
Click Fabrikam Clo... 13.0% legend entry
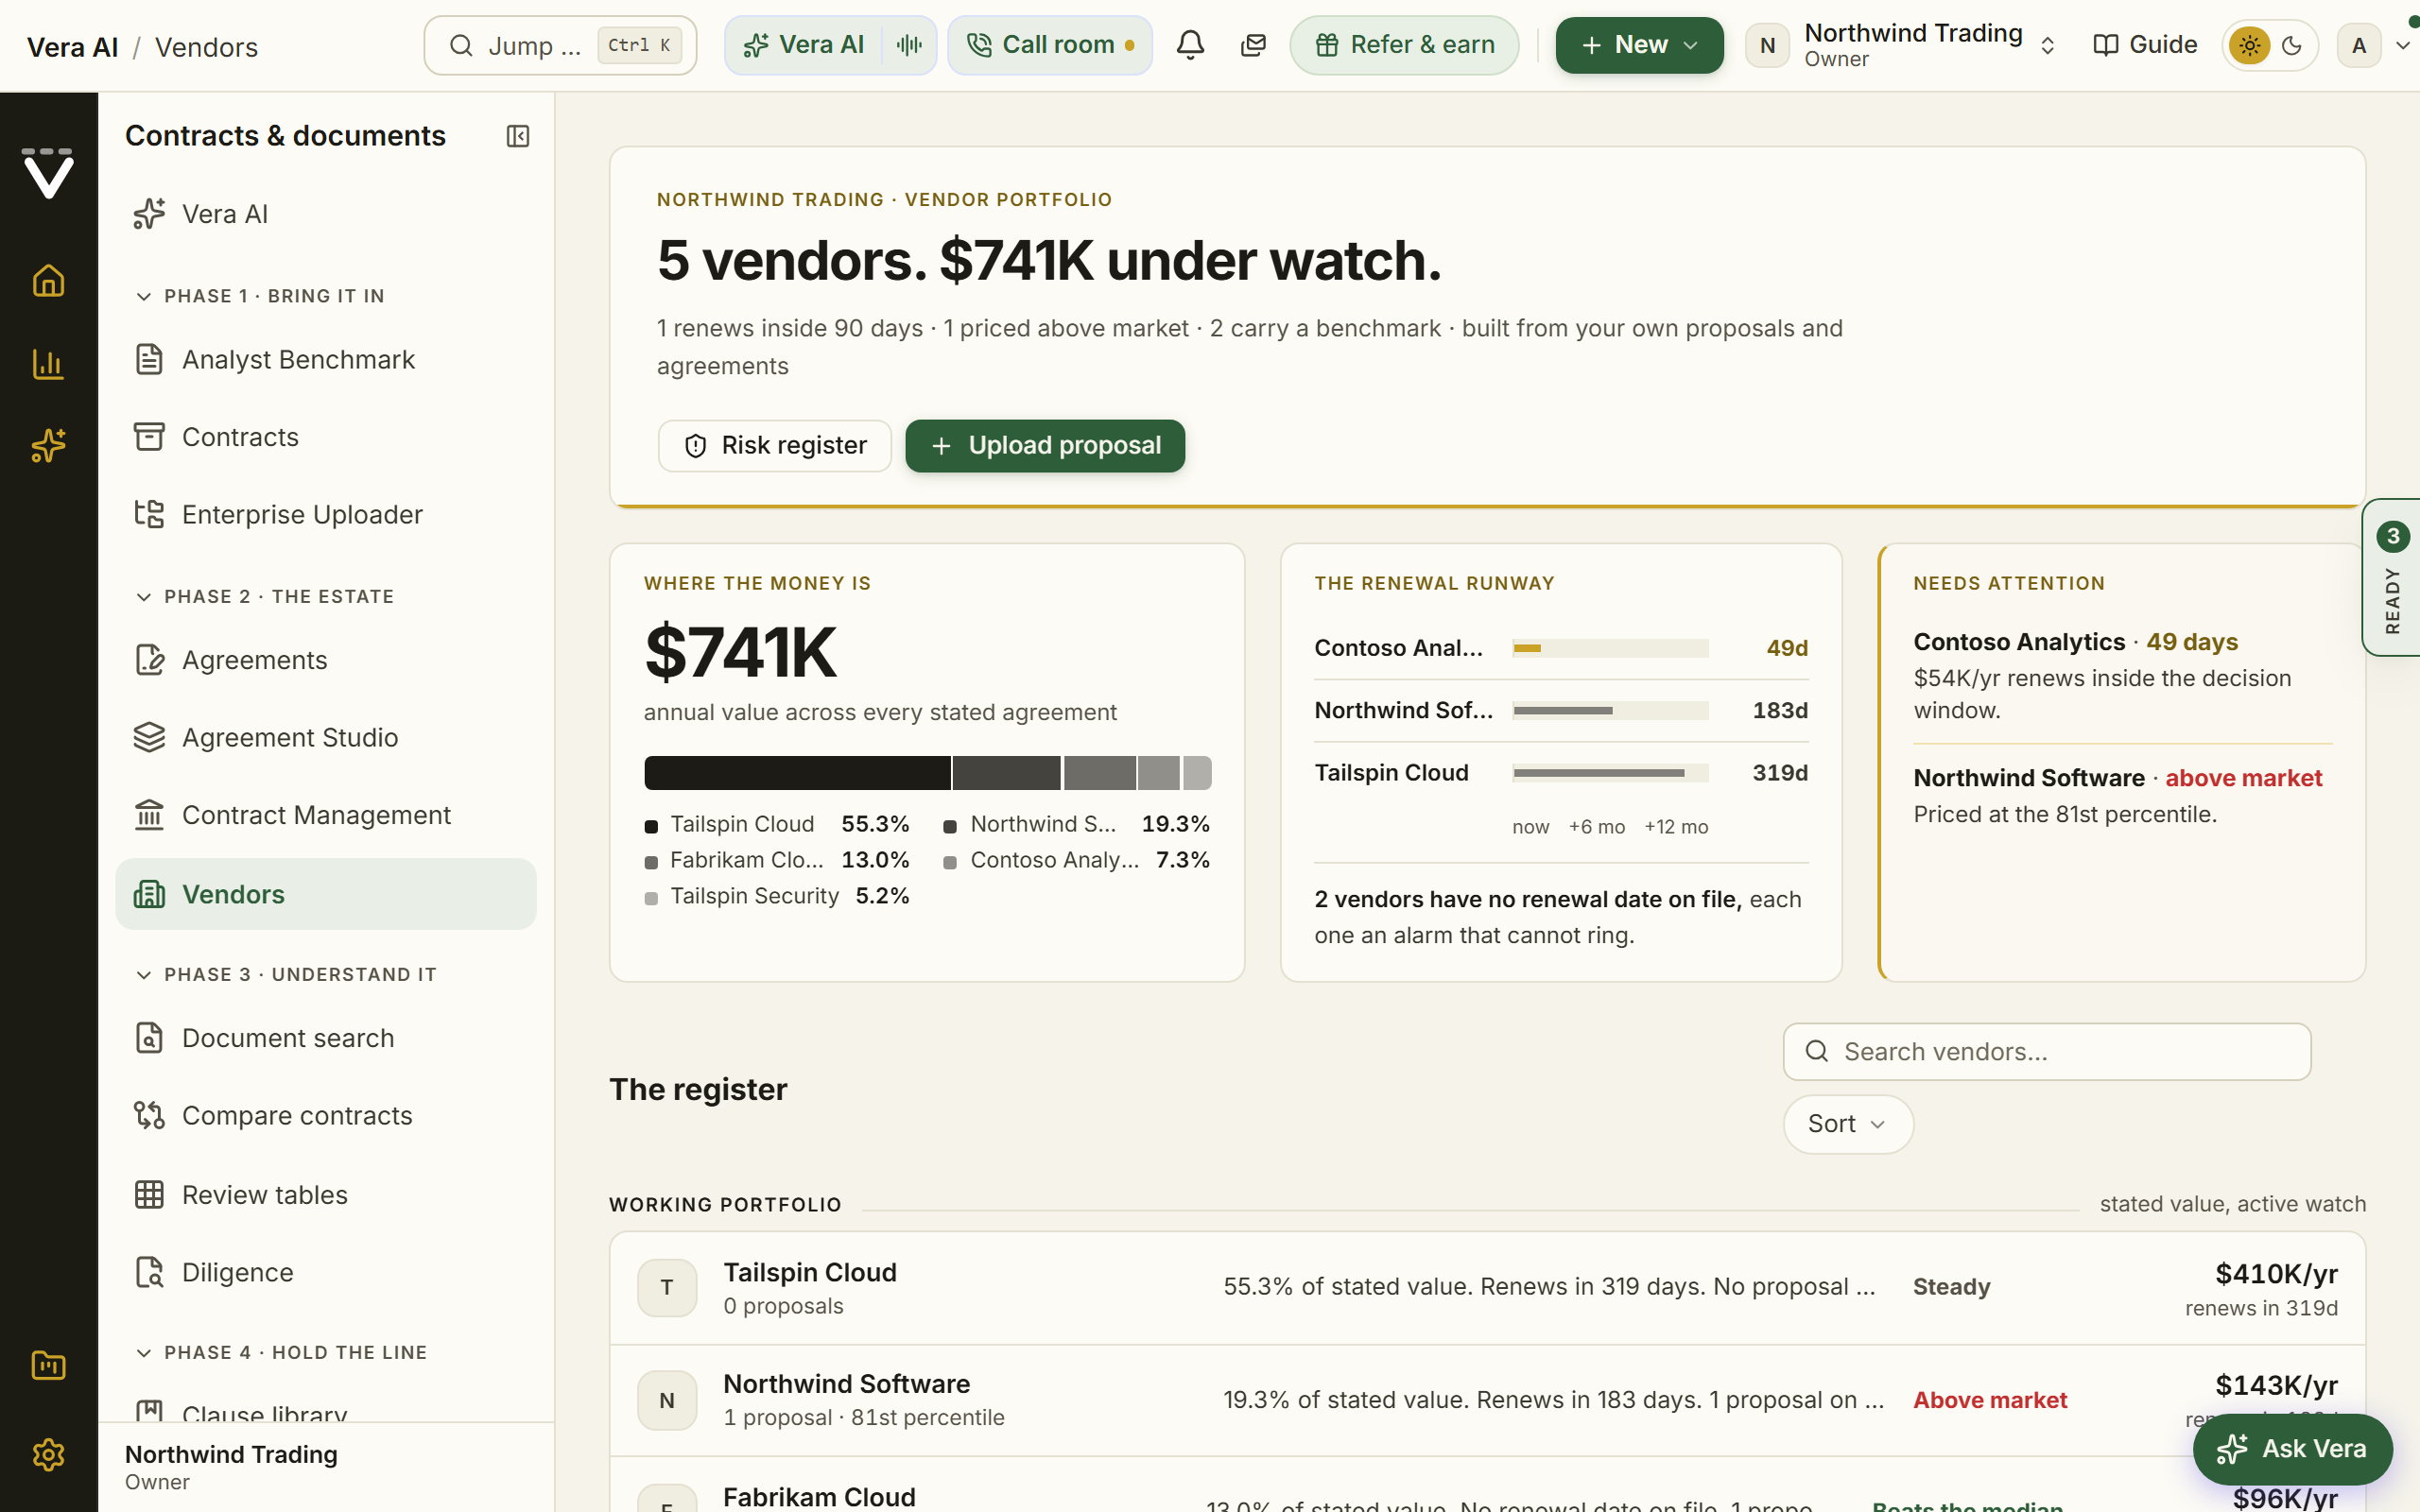coord(777,860)
